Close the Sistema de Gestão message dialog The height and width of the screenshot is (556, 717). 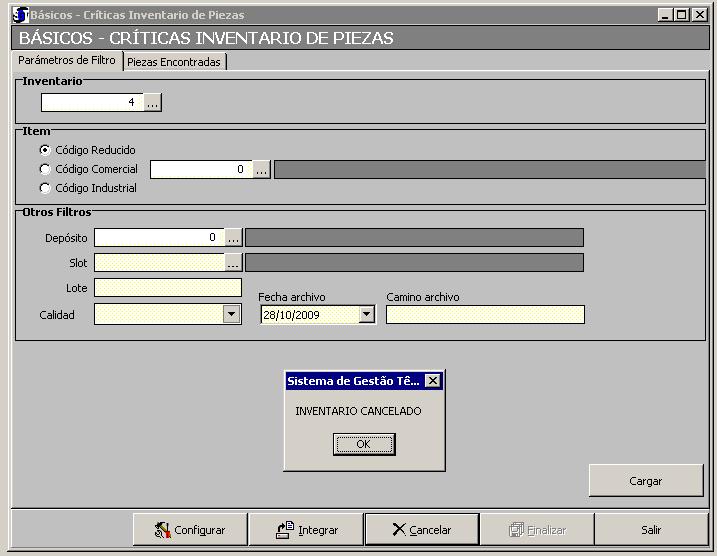pyautogui.click(x=432, y=381)
